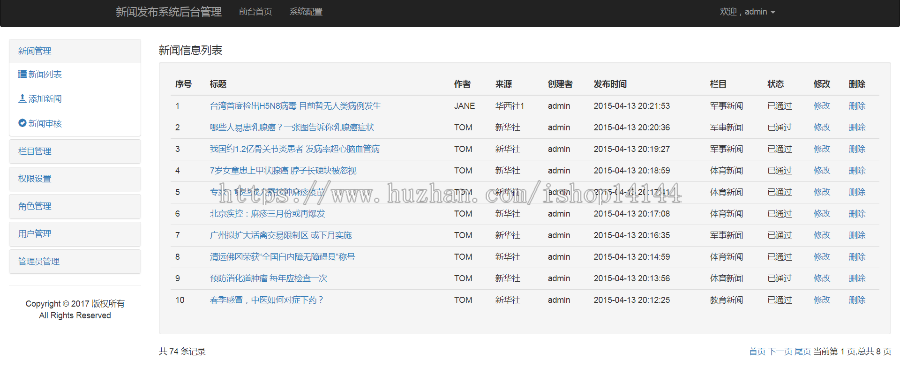The width and height of the screenshot is (900, 383).
Task: Click 修改 for news row 4
Action: click(x=822, y=171)
